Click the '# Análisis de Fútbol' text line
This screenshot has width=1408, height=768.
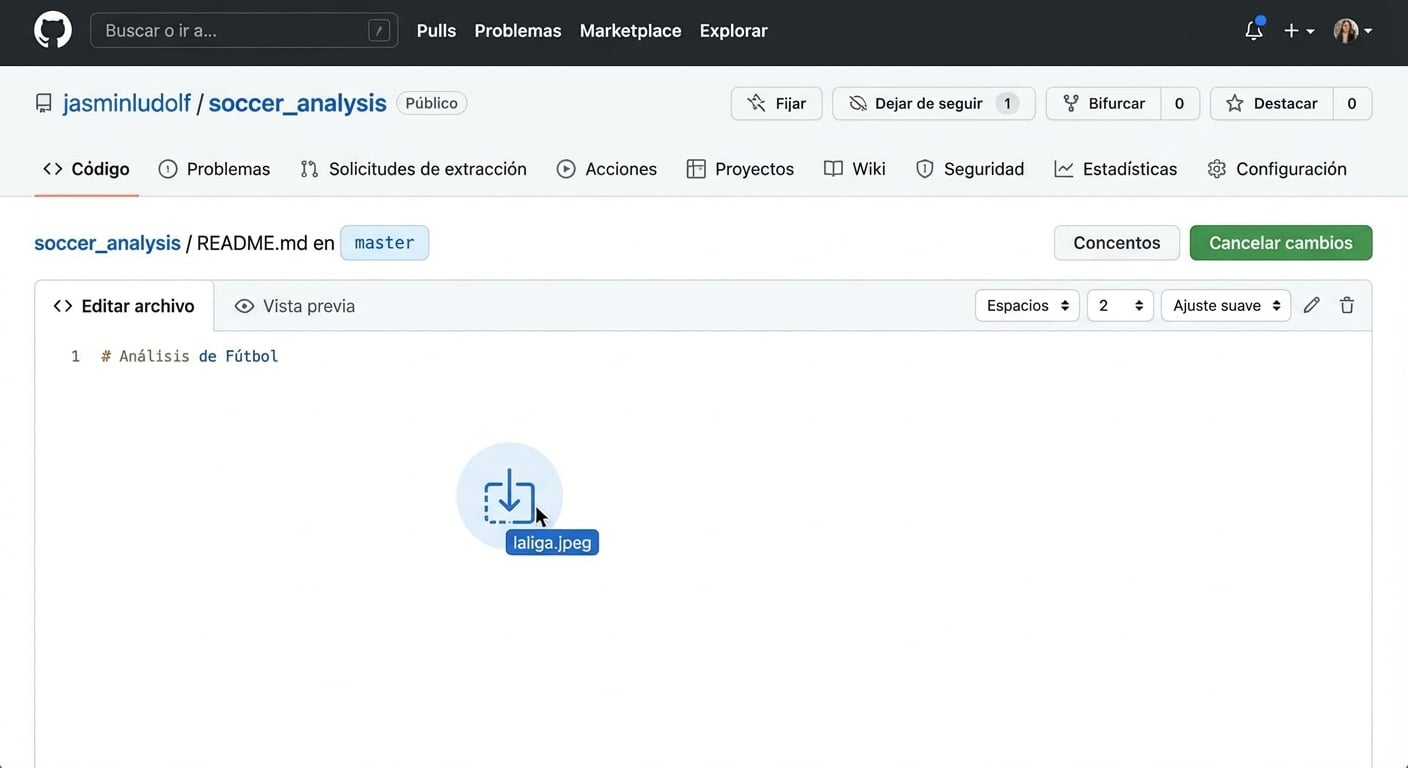point(189,356)
